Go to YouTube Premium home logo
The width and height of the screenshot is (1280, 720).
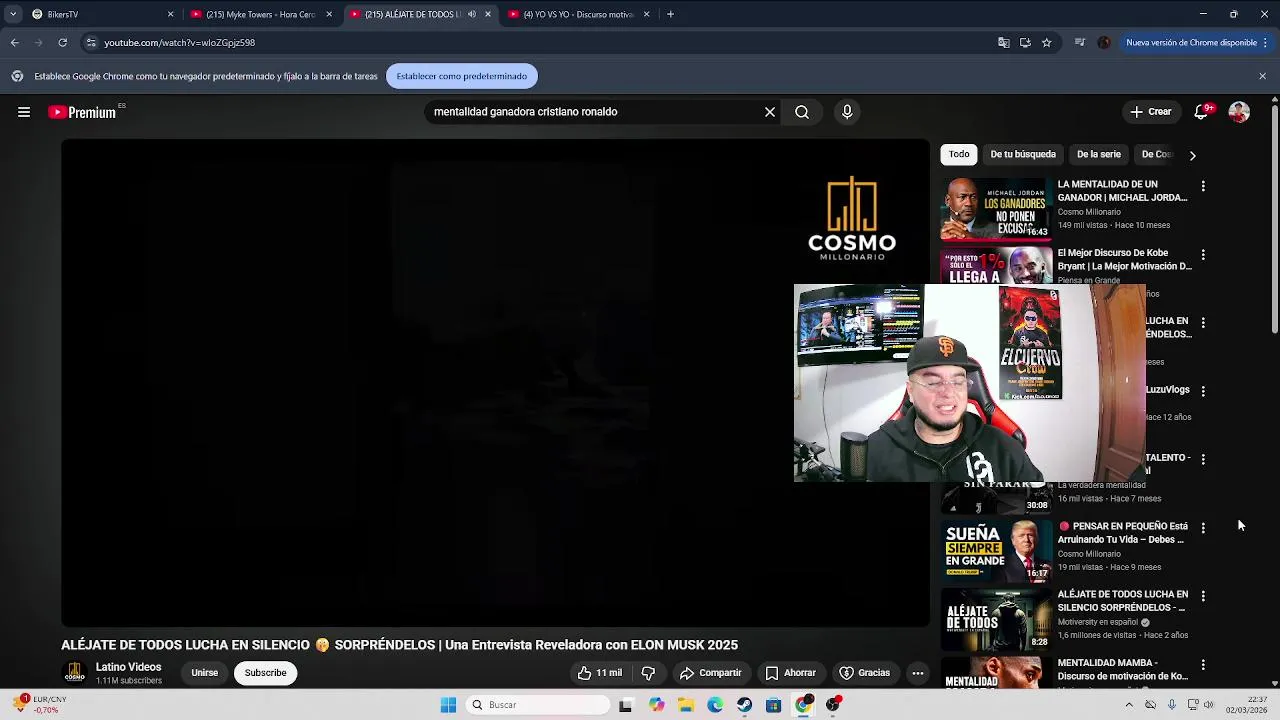[83, 112]
